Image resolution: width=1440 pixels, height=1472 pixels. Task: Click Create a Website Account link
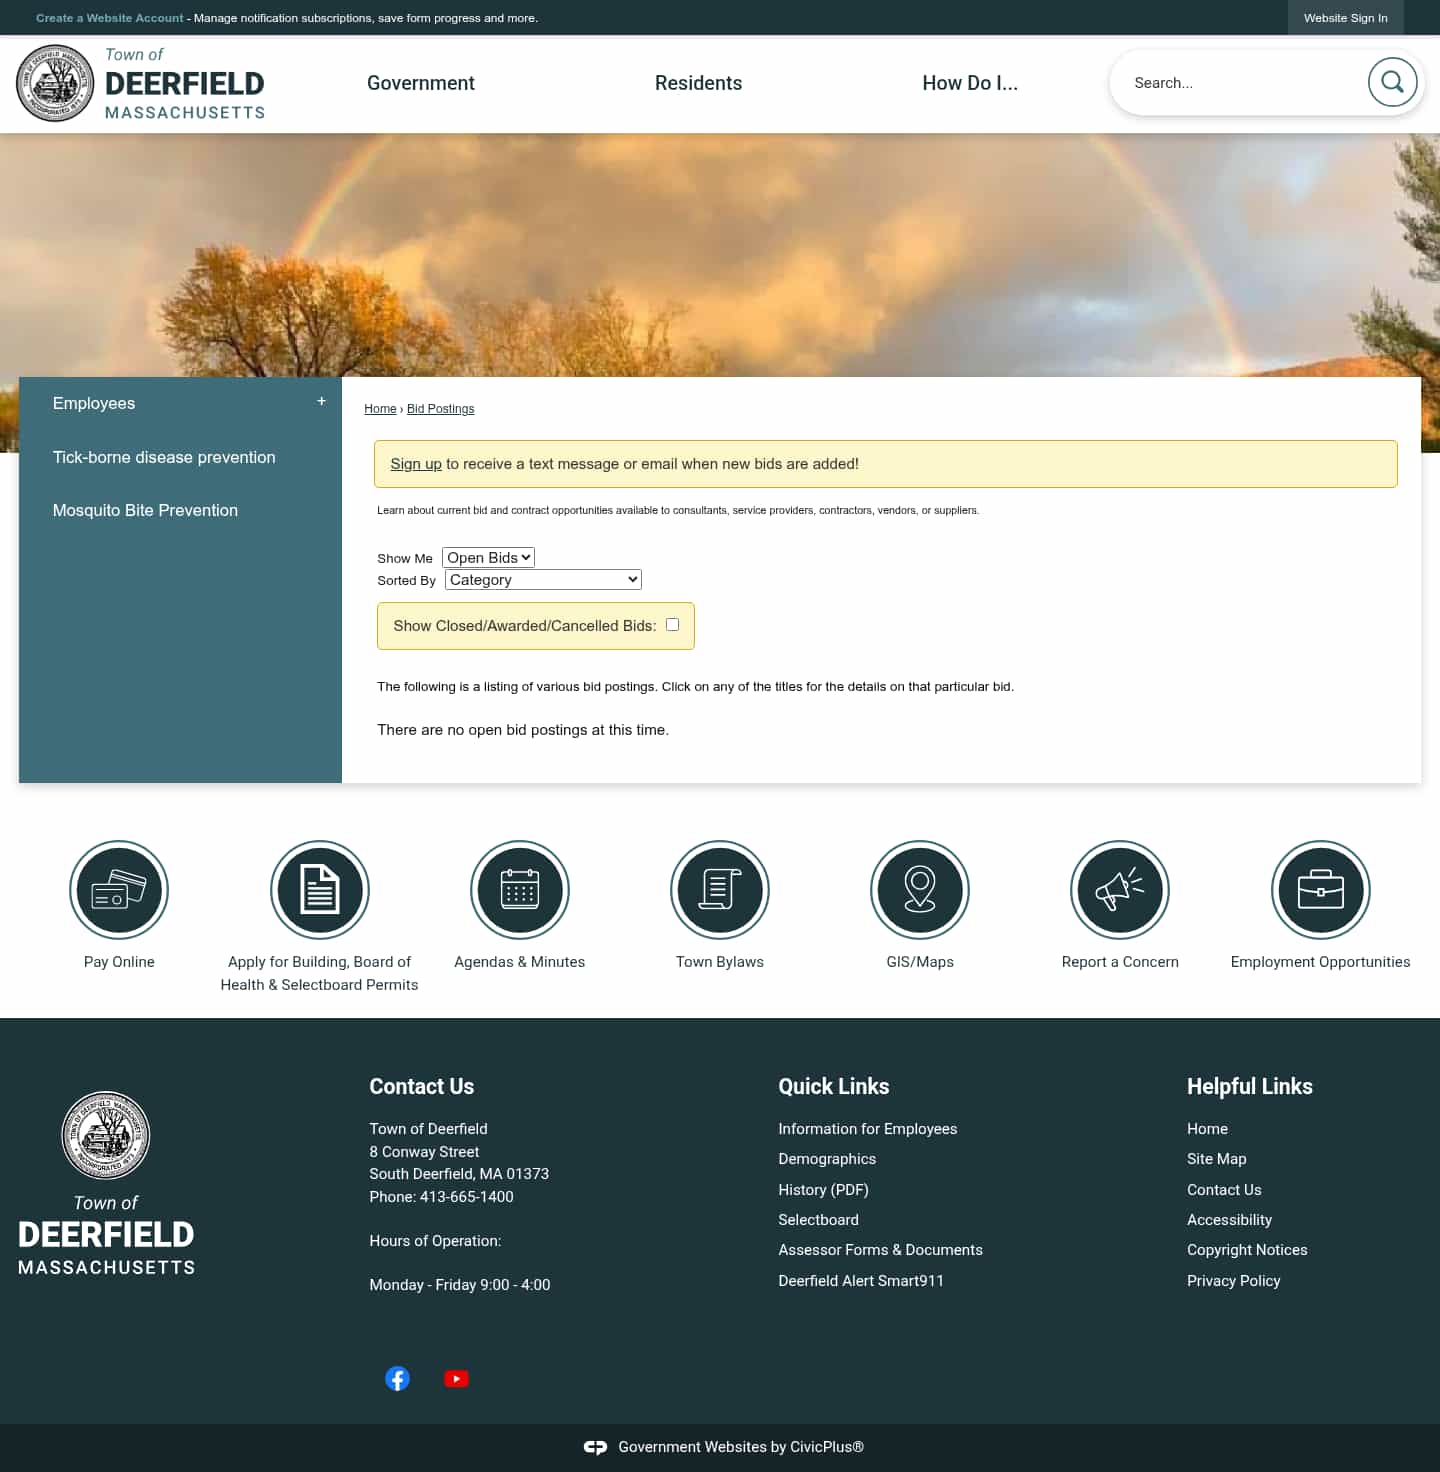coord(110,18)
